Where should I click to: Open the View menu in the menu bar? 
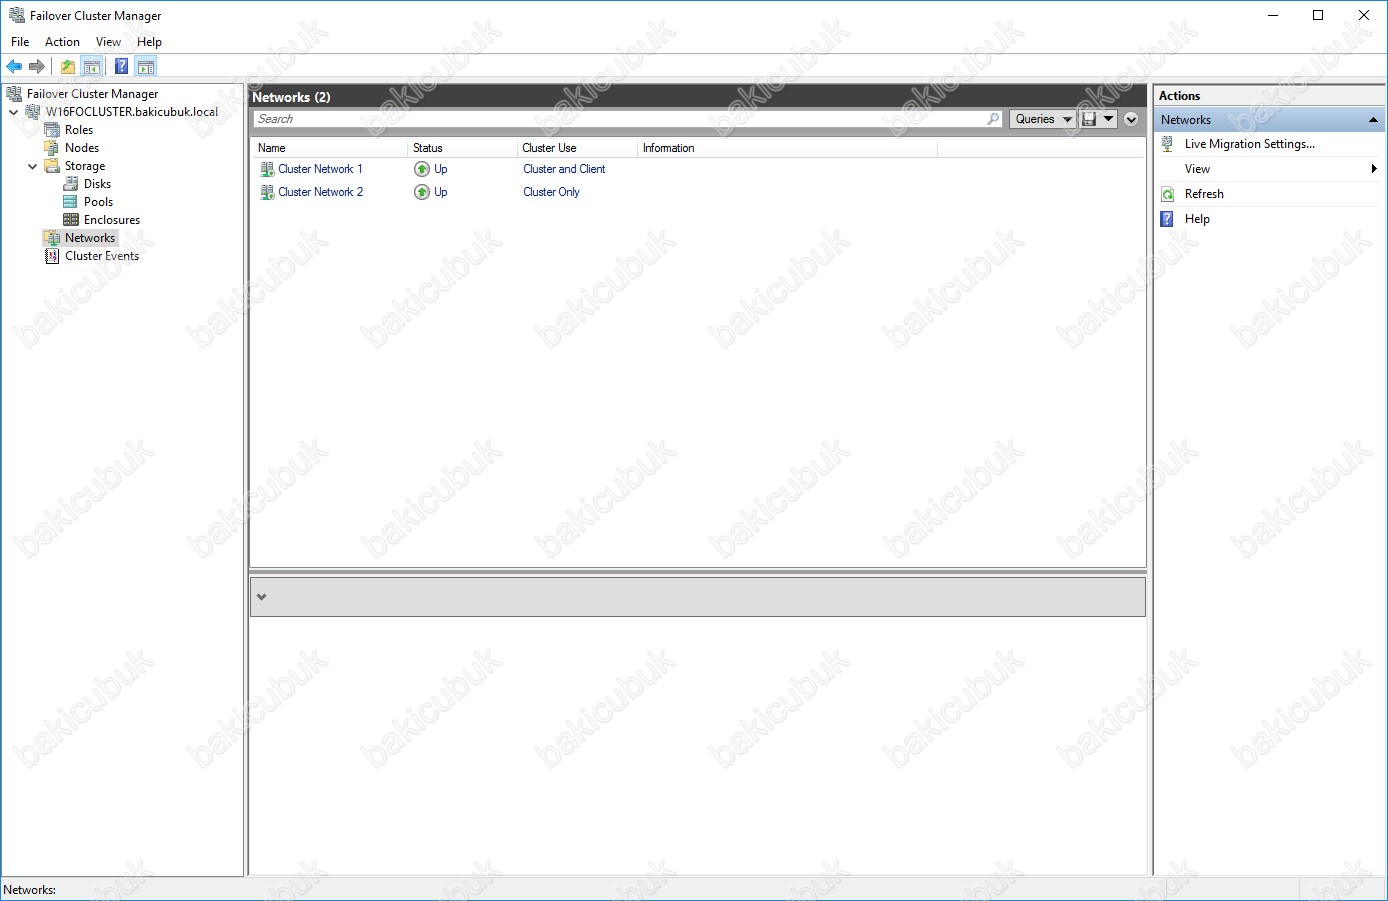pyautogui.click(x=108, y=42)
